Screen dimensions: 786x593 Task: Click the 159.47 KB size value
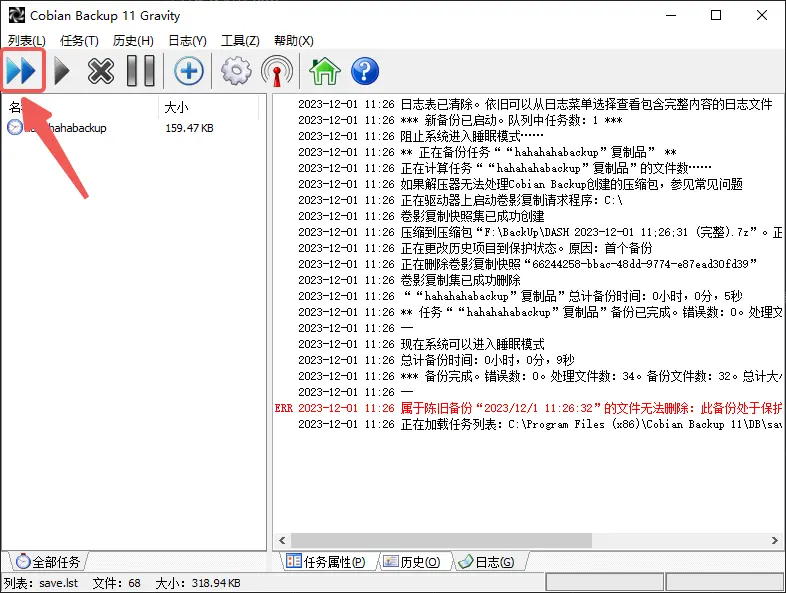189,128
